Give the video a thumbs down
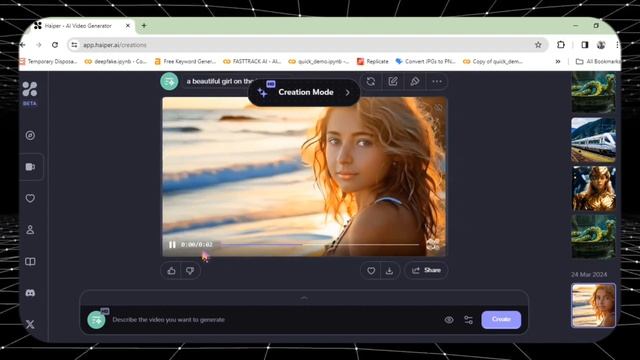Viewport: 640px width, 360px height. click(x=190, y=271)
